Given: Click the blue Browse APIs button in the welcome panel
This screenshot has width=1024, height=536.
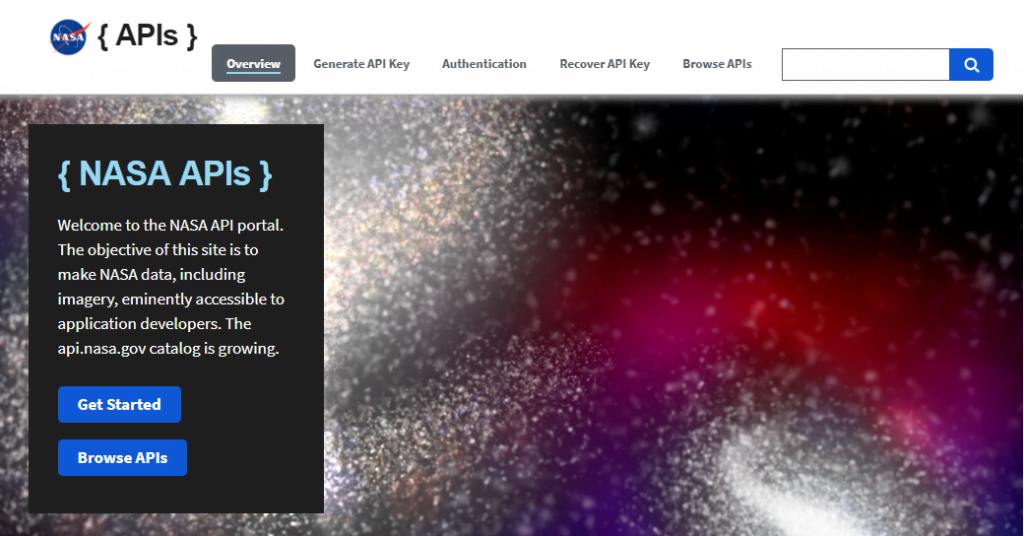Looking at the screenshot, I should [122, 458].
